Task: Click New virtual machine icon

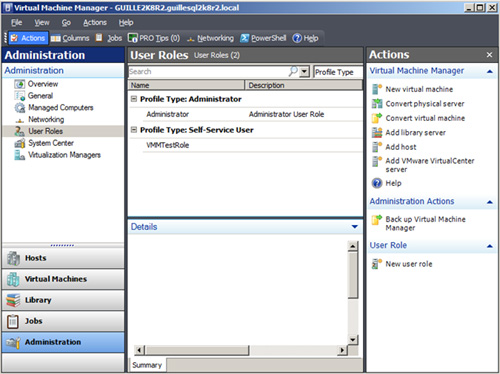Action: [x=377, y=89]
